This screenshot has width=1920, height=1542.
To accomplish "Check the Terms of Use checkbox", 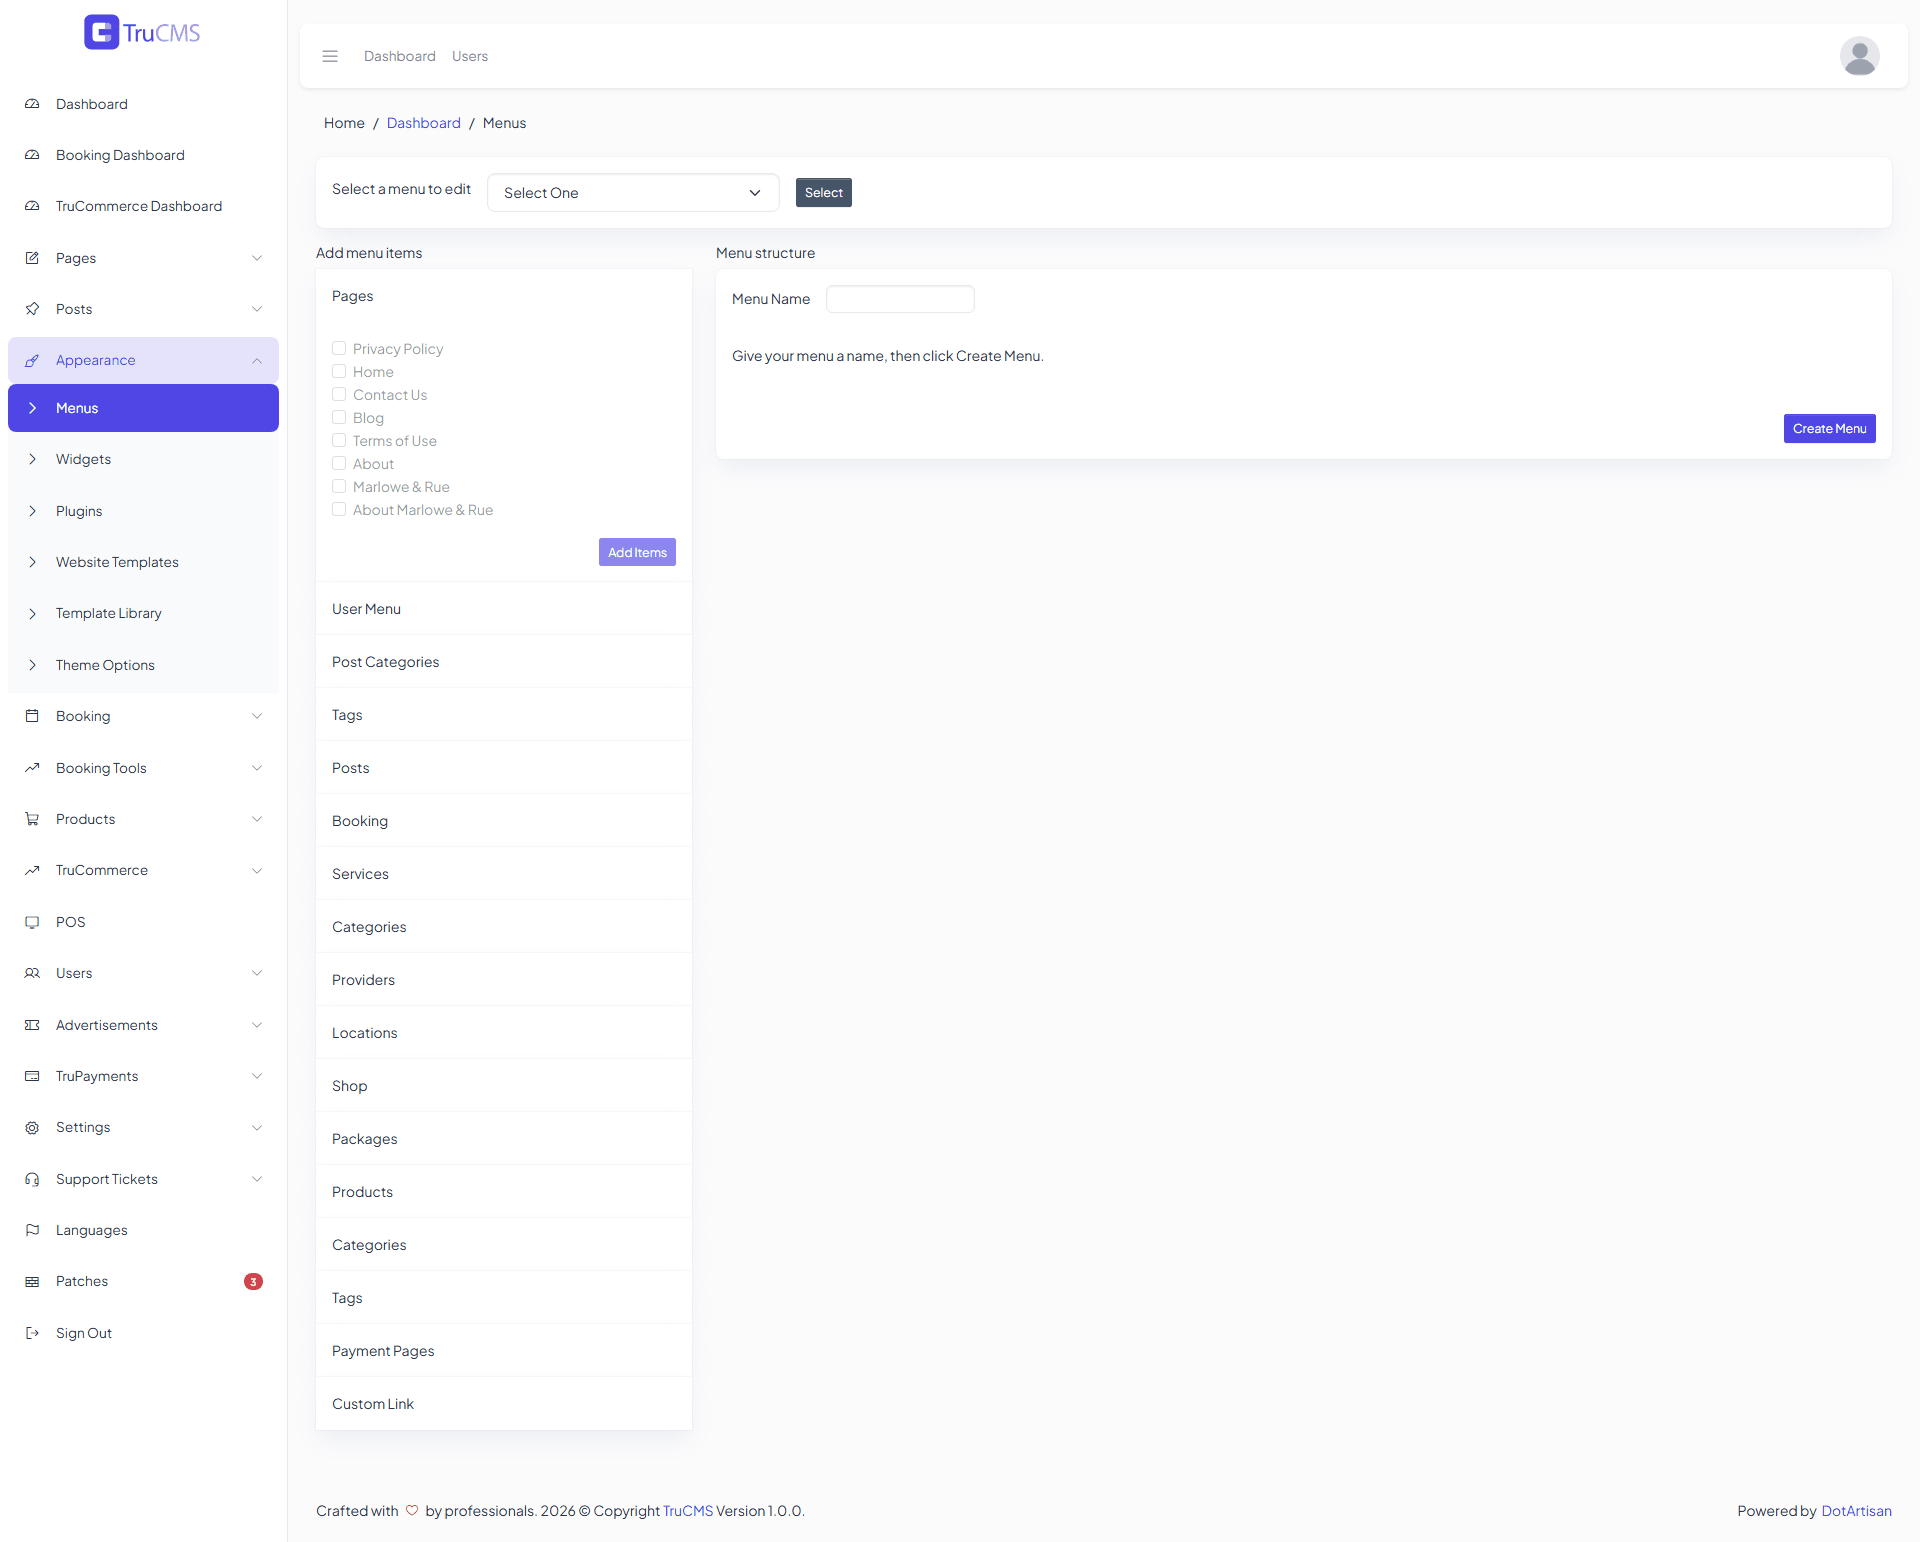I will click(339, 440).
